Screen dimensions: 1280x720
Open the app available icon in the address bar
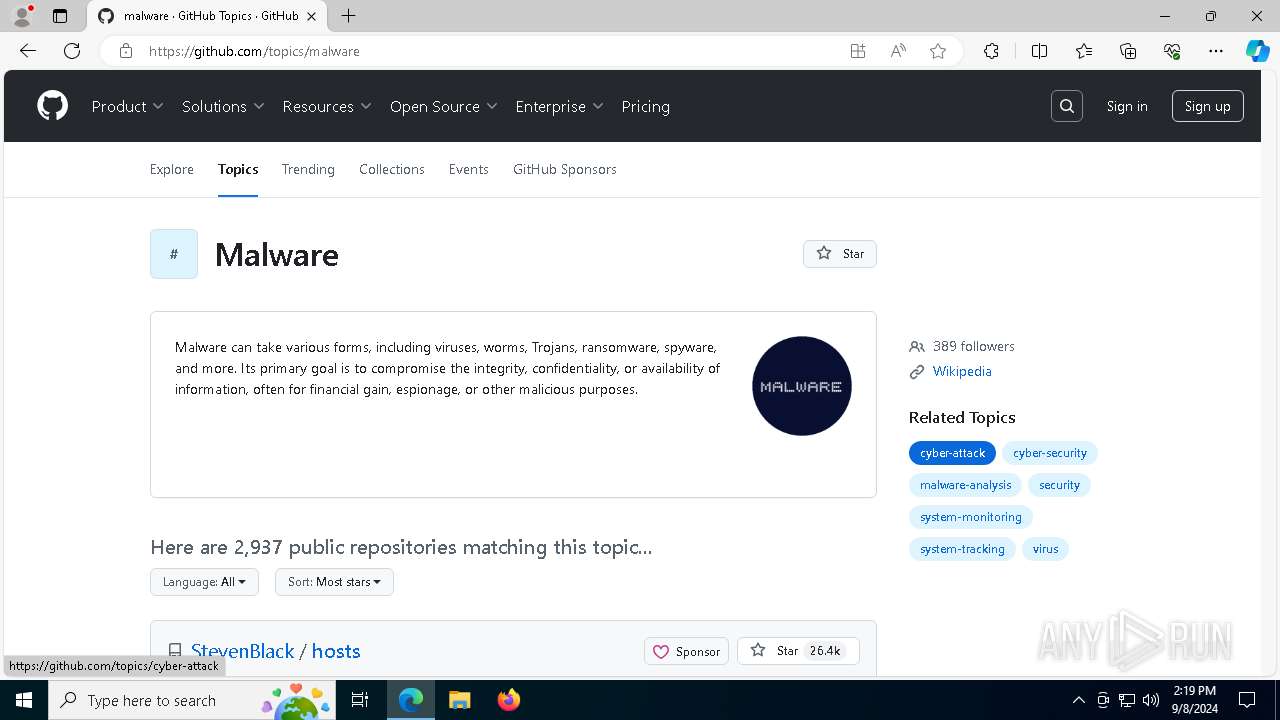coord(858,51)
